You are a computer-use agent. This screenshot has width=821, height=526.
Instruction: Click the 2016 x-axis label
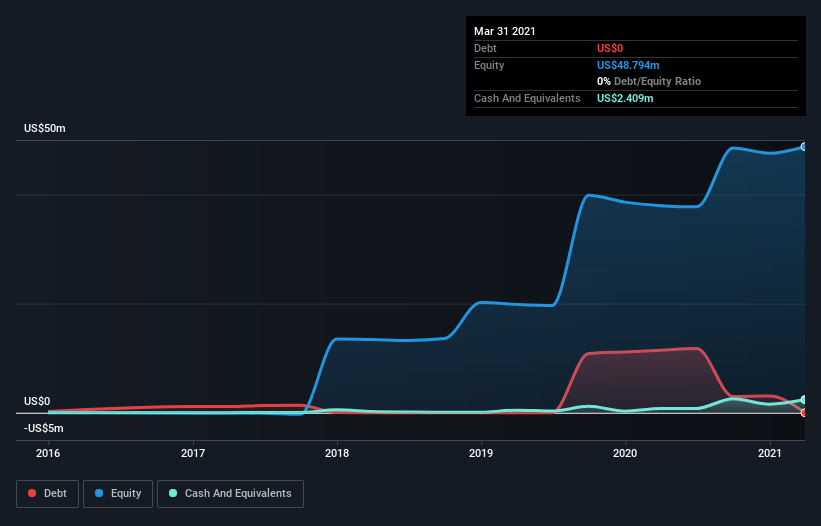click(x=48, y=453)
